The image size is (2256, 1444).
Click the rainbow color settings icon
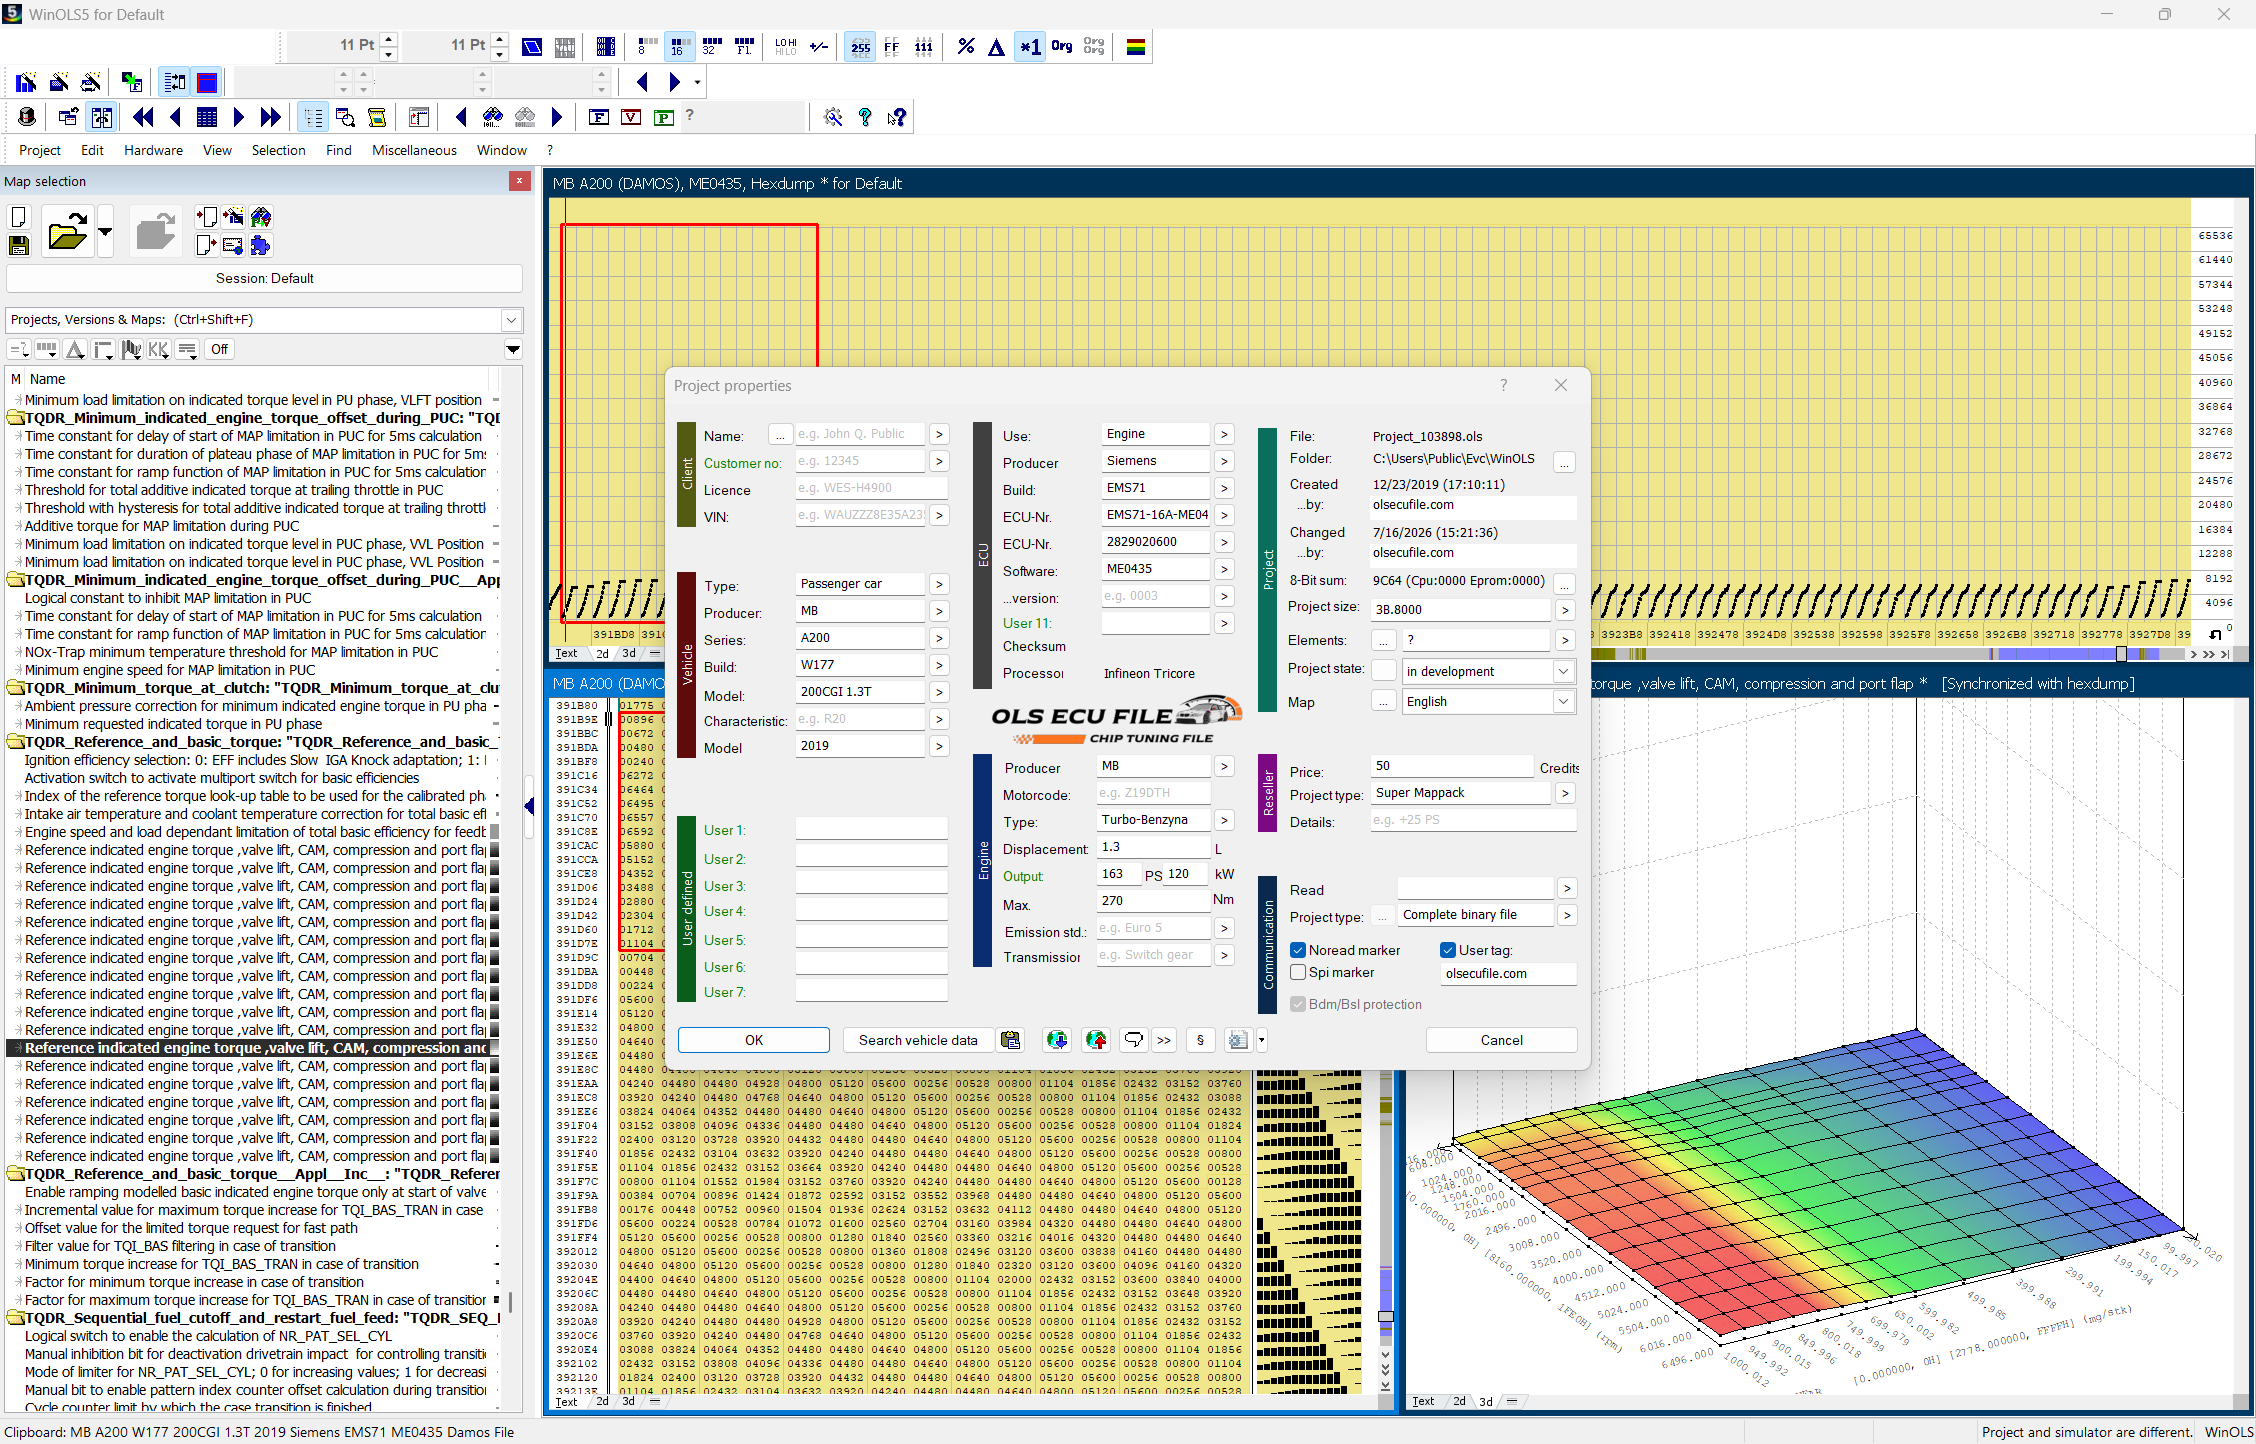point(1136,47)
